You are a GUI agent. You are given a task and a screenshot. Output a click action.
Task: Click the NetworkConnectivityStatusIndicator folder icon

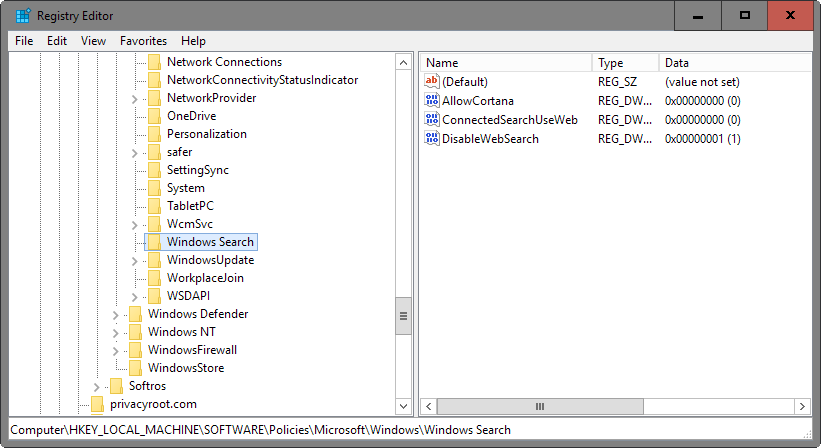[x=154, y=80]
